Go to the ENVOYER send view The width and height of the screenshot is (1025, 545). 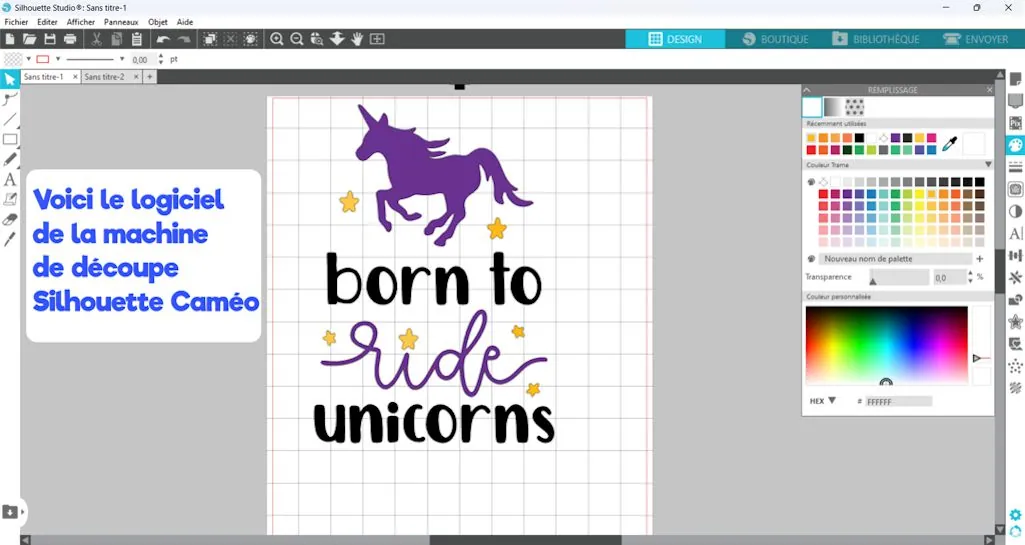click(x=975, y=39)
